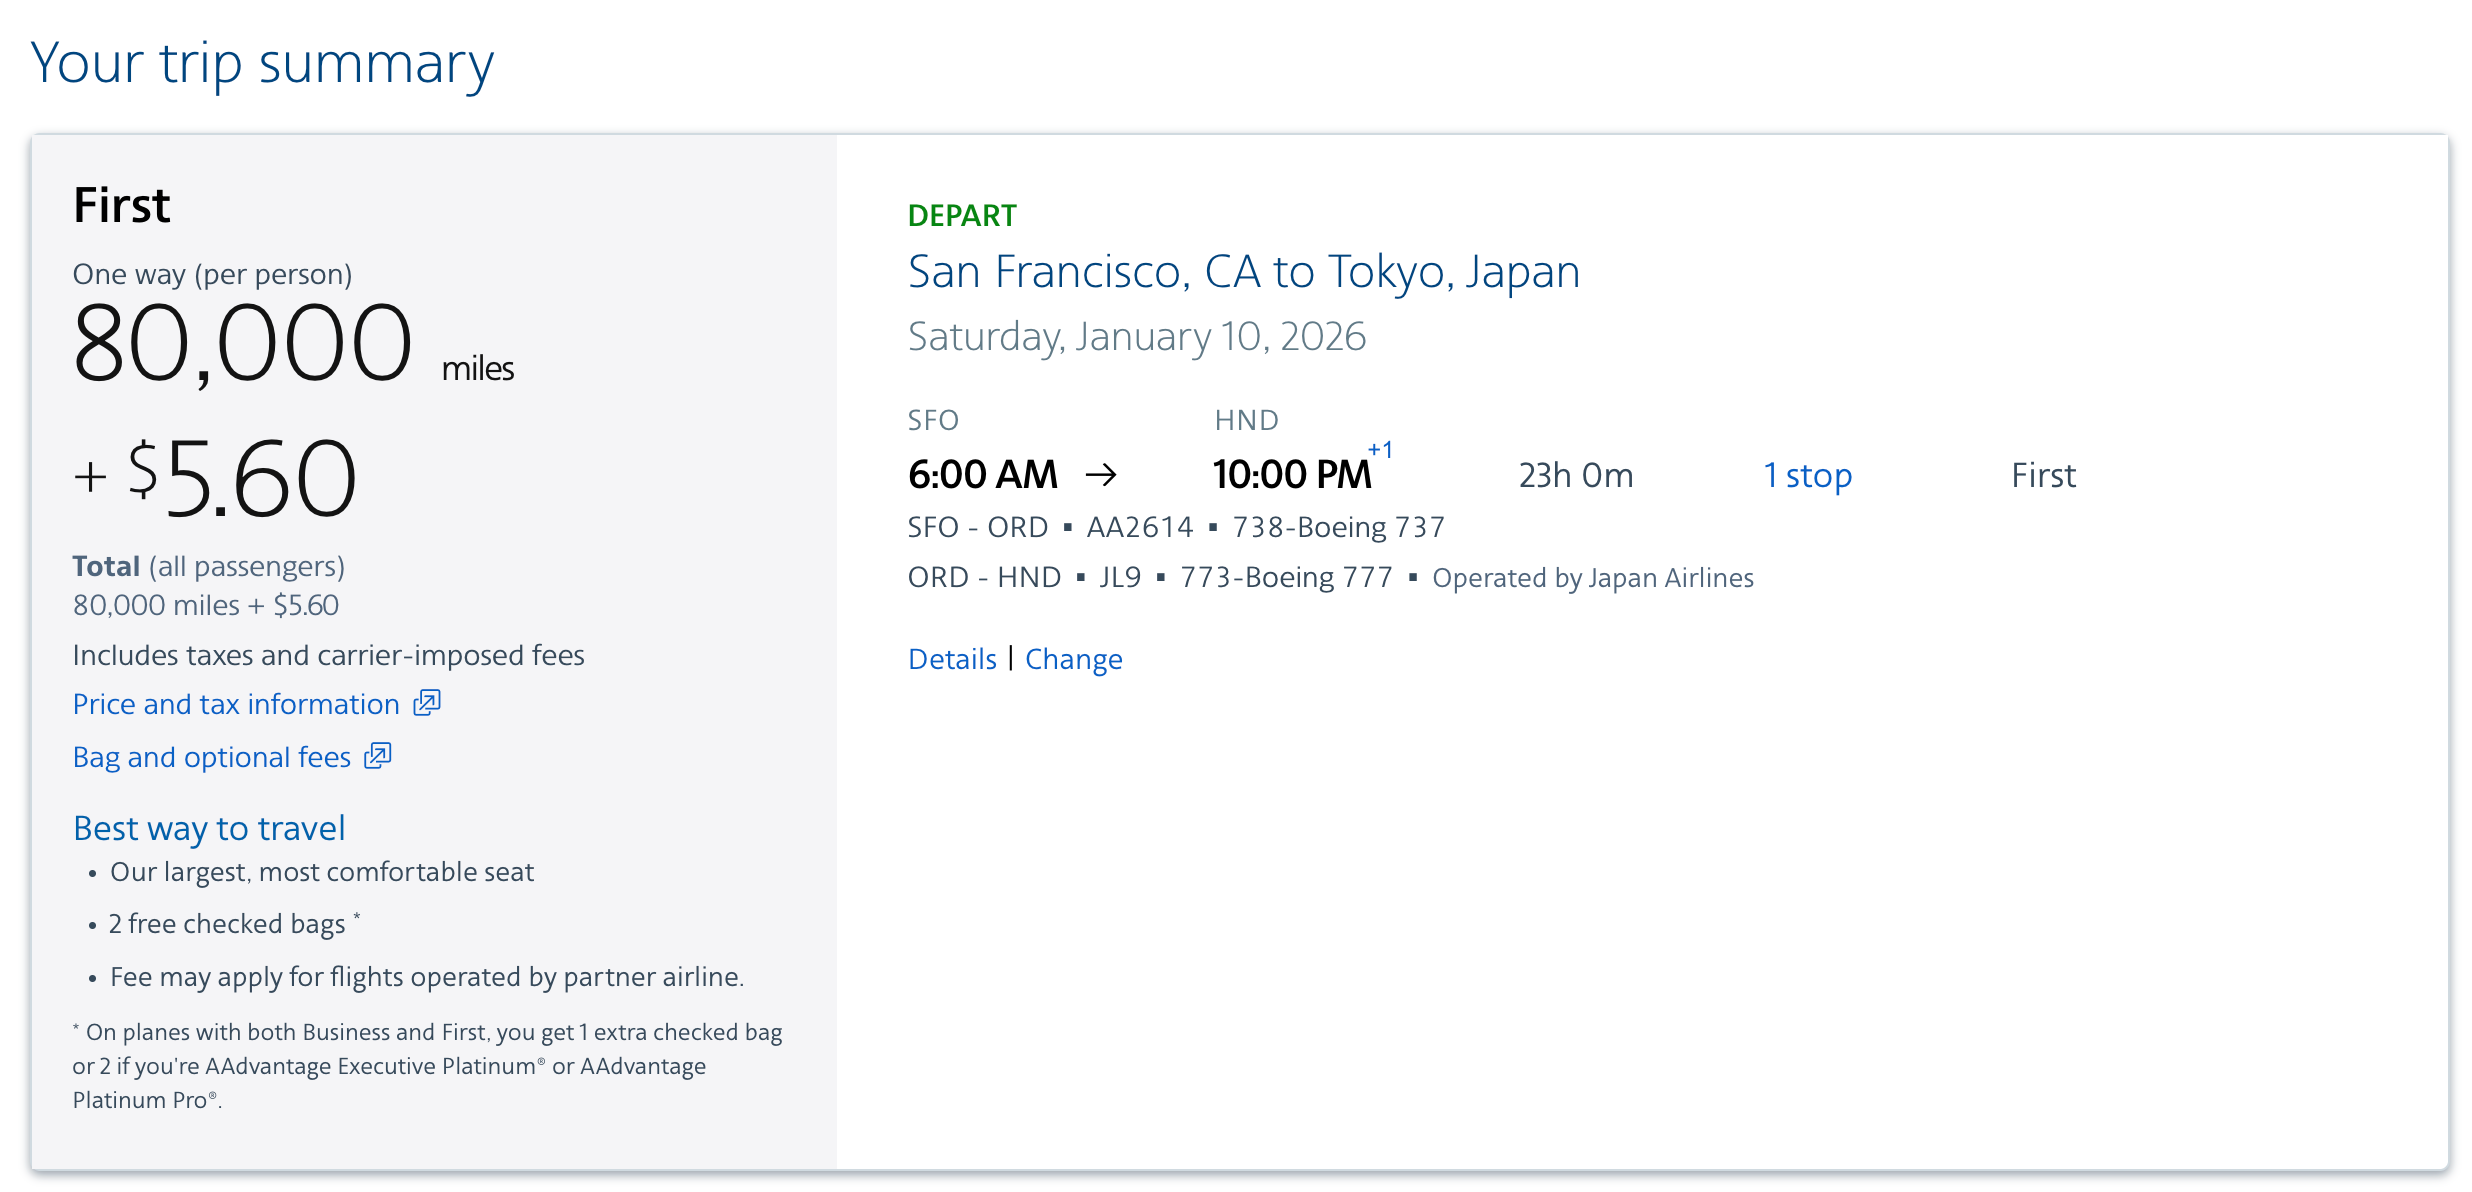Click the external-link icon beside Price and tax information
Viewport: 2472px width, 1192px height.
[425, 703]
